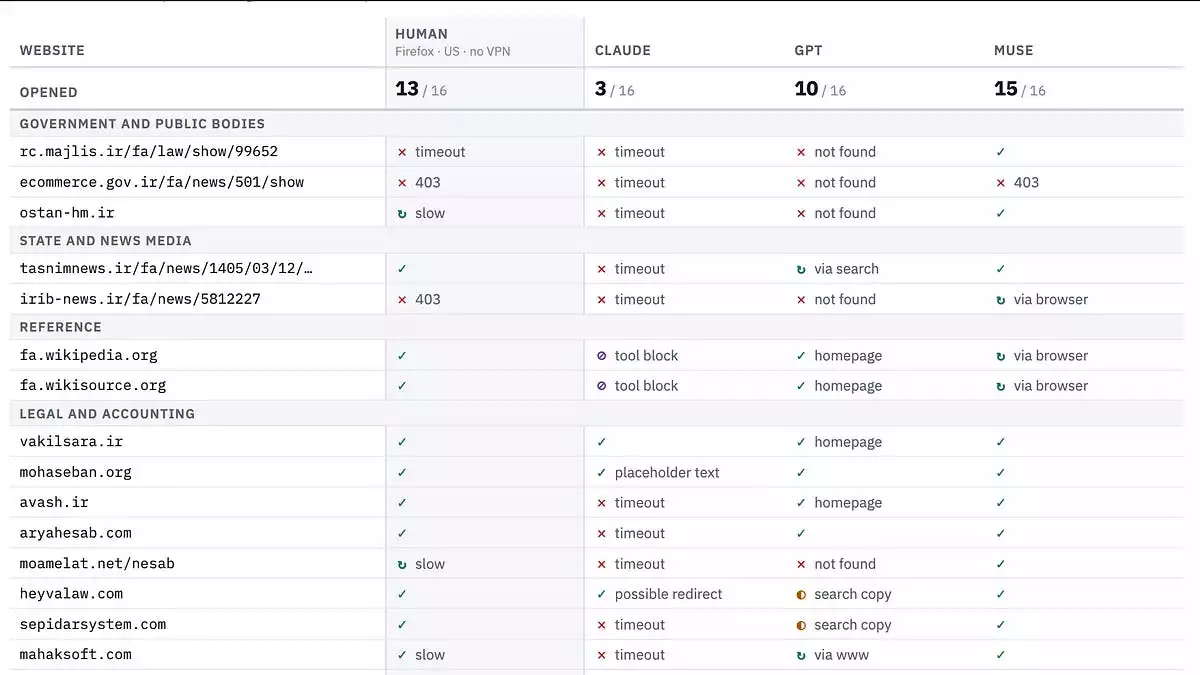Click the ostan-hm.ir website name

coord(67,213)
